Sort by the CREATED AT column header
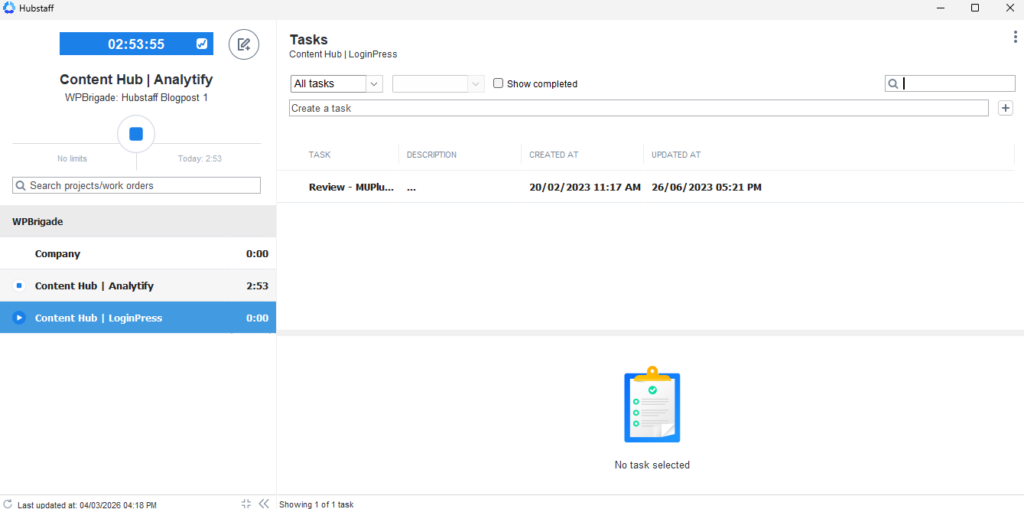The image size is (1024, 509). (554, 155)
